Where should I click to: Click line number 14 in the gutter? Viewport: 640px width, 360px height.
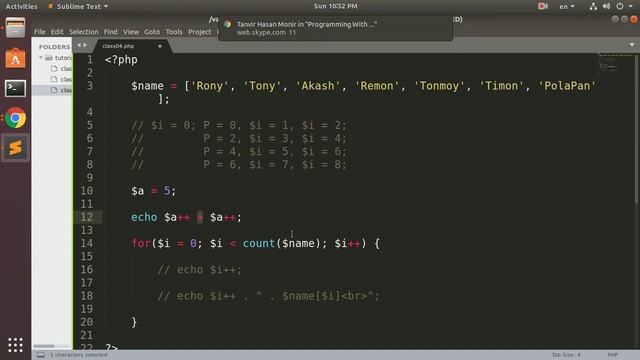point(87,243)
